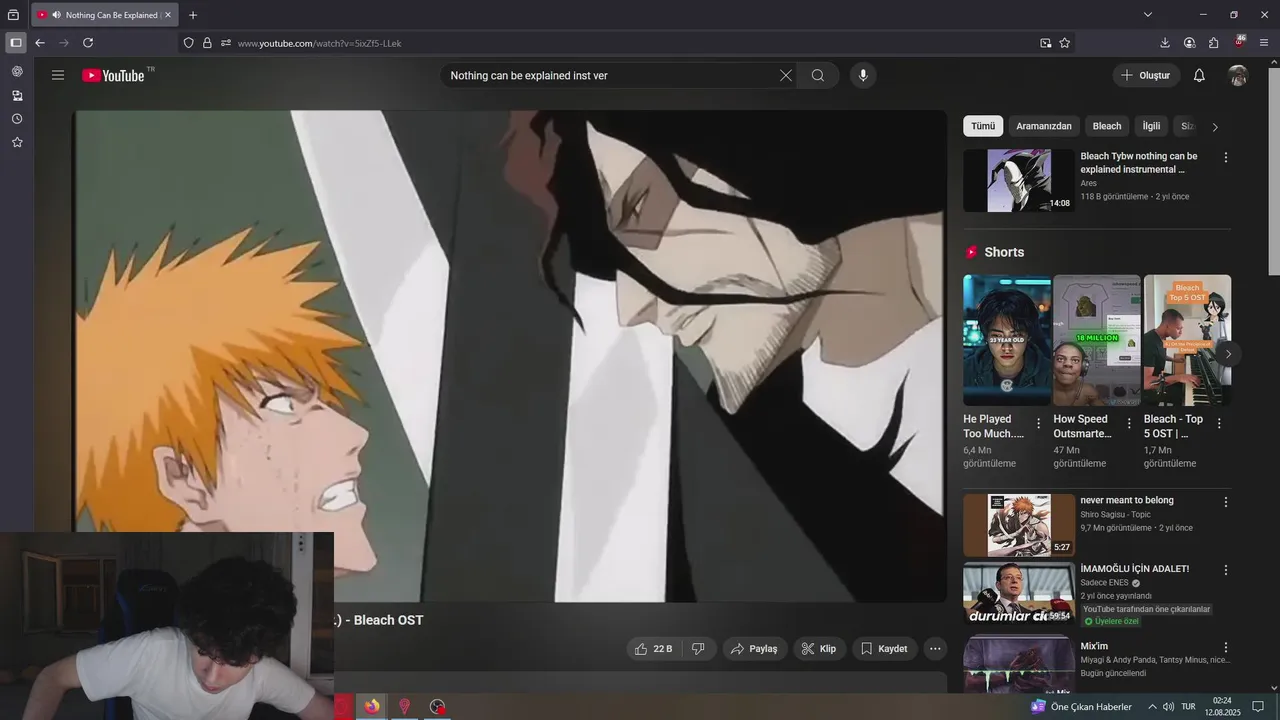The height and width of the screenshot is (720, 1280).
Task: Select the Bleach filter chip
Action: 1107,126
